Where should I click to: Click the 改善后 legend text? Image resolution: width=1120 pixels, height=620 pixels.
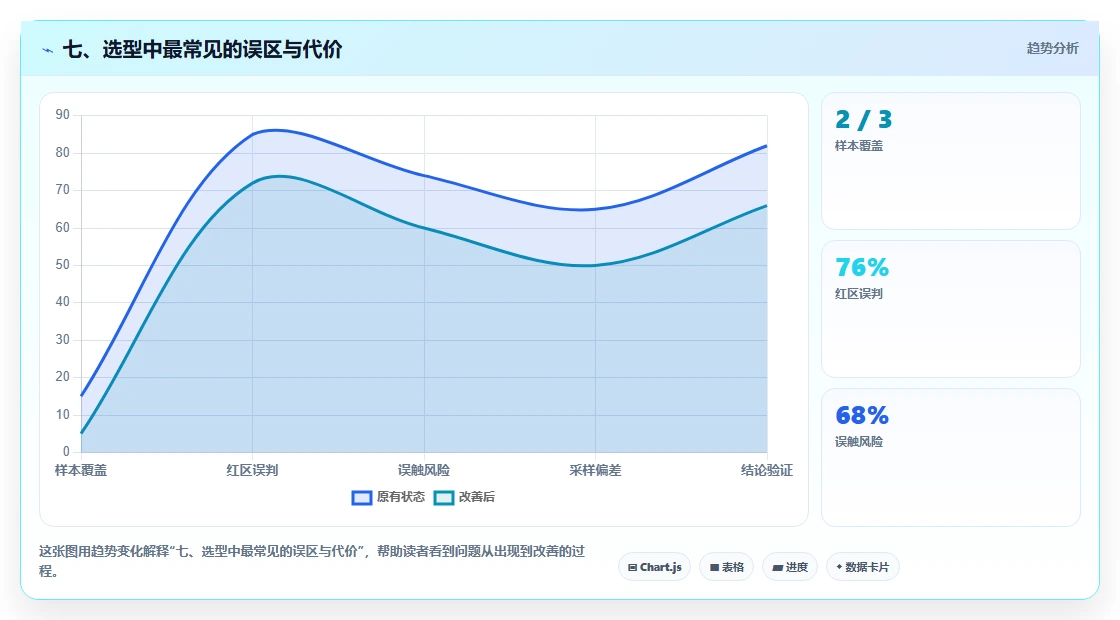(476, 496)
